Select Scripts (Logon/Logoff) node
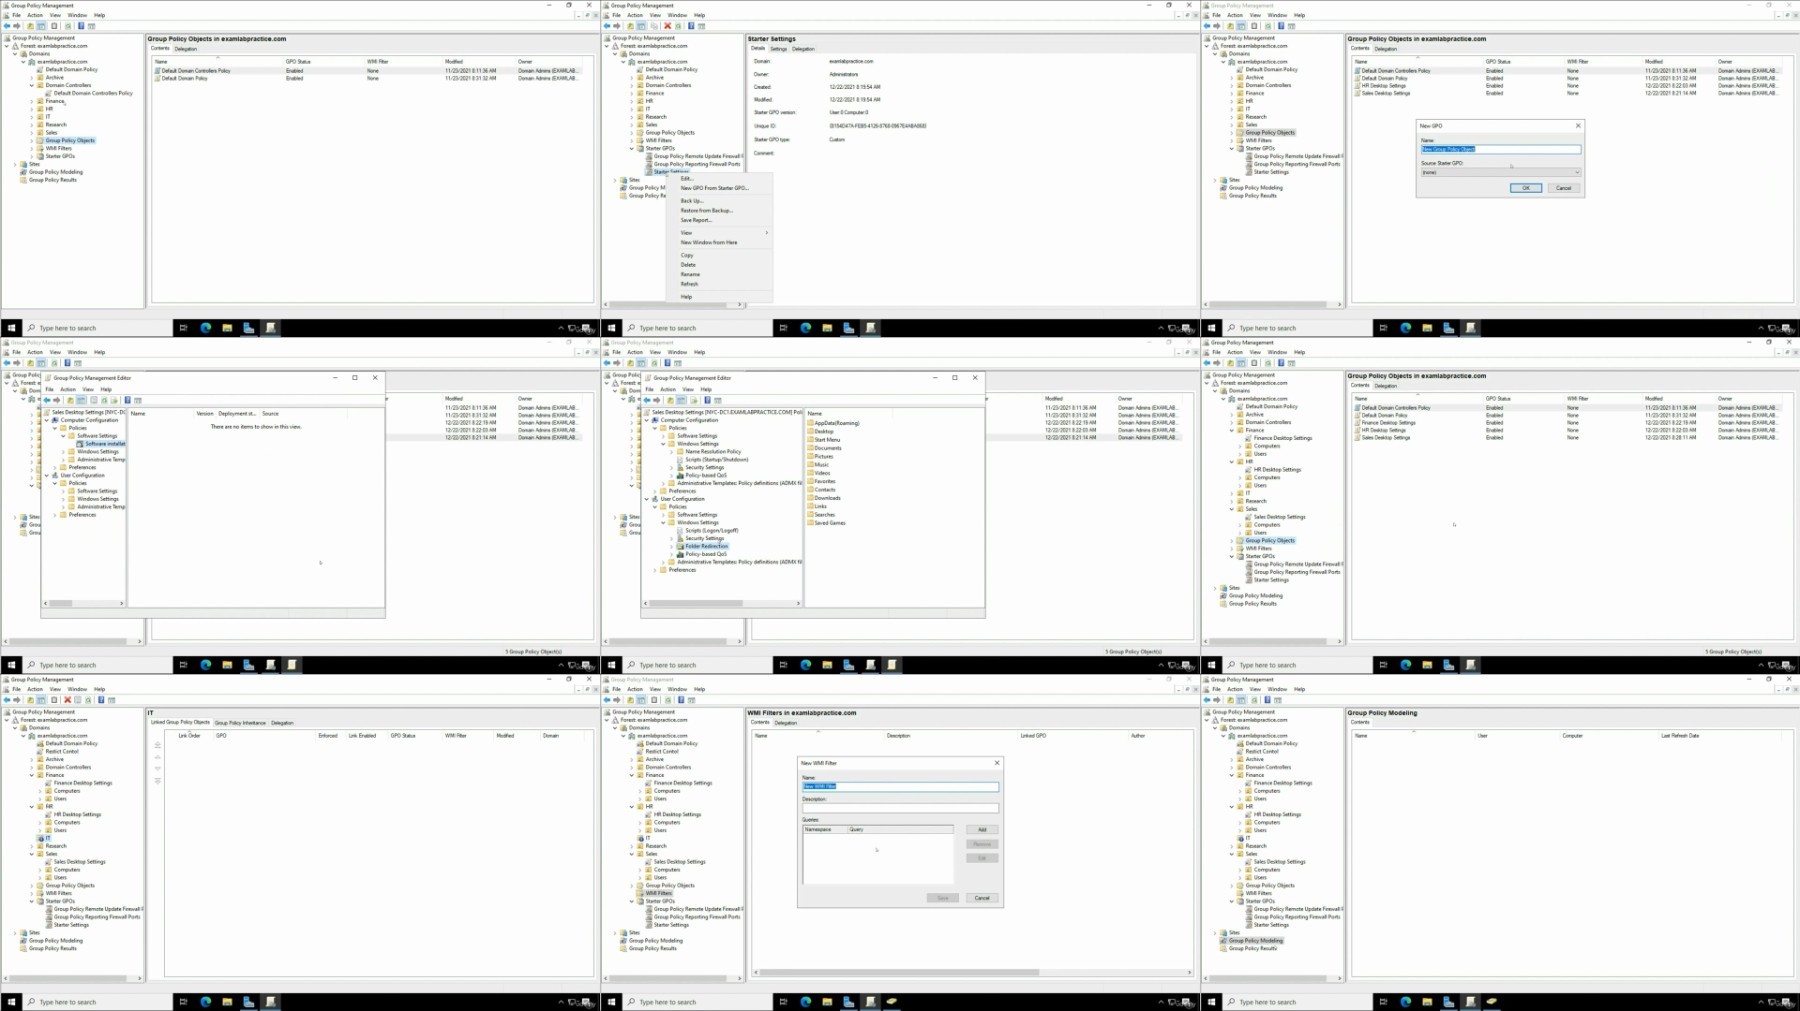 [x=711, y=531]
